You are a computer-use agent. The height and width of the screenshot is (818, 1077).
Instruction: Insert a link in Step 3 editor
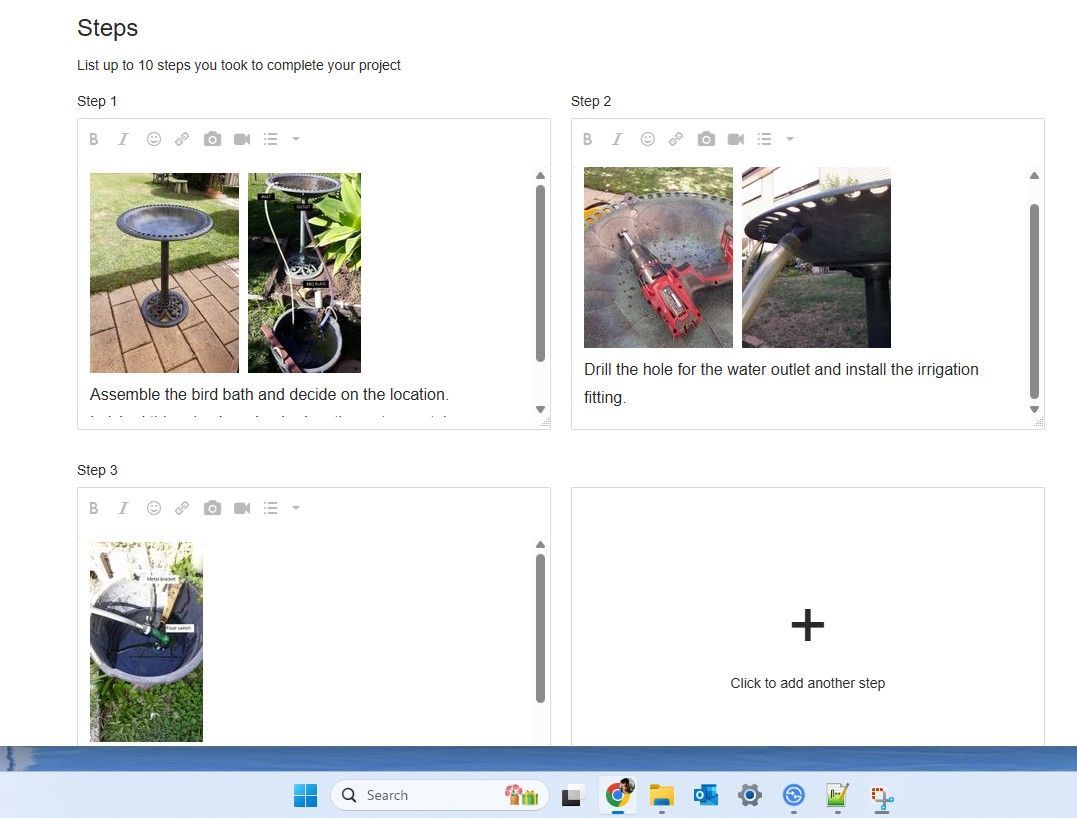tap(182, 508)
